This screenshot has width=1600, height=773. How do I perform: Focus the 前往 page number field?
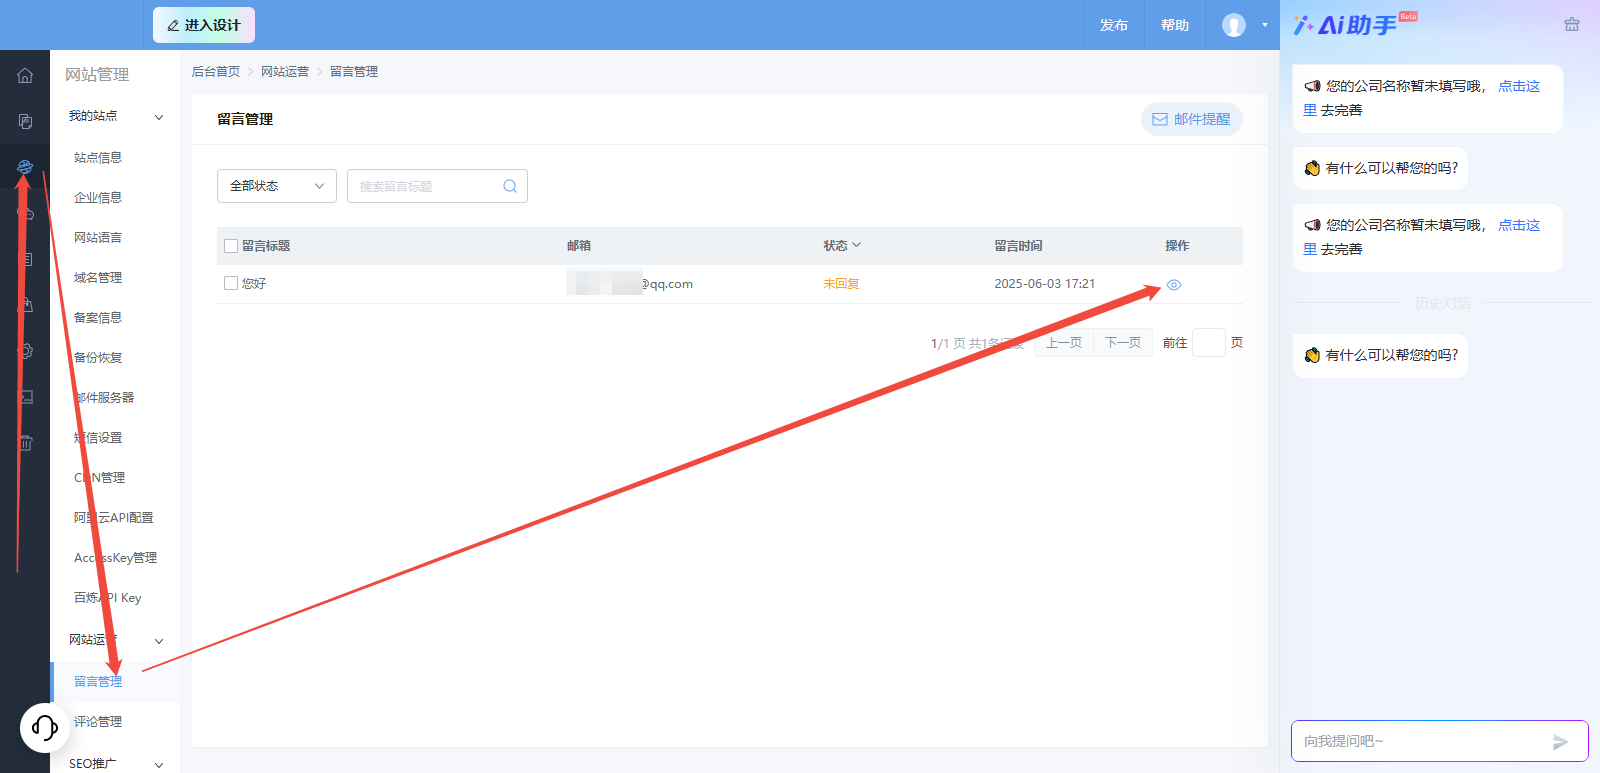[1209, 343]
